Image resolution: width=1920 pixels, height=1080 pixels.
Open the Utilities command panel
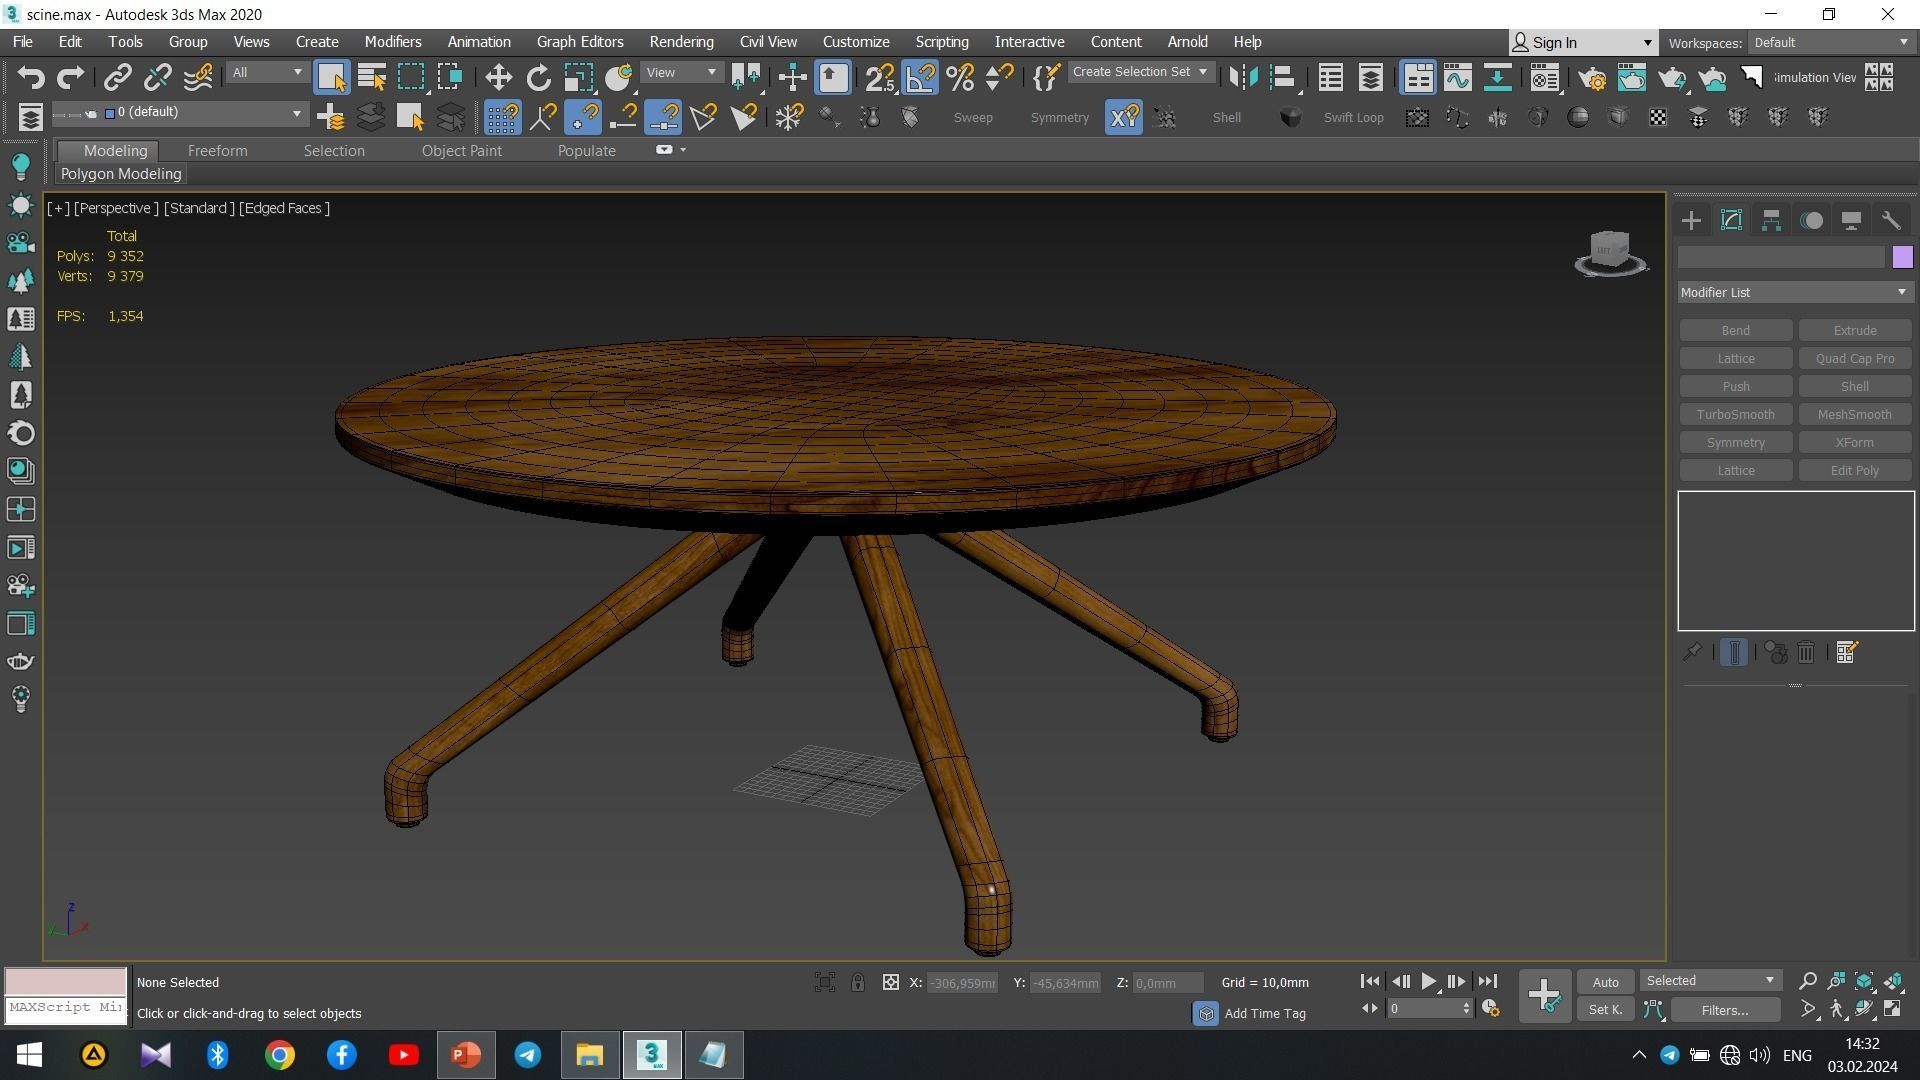click(x=1890, y=221)
